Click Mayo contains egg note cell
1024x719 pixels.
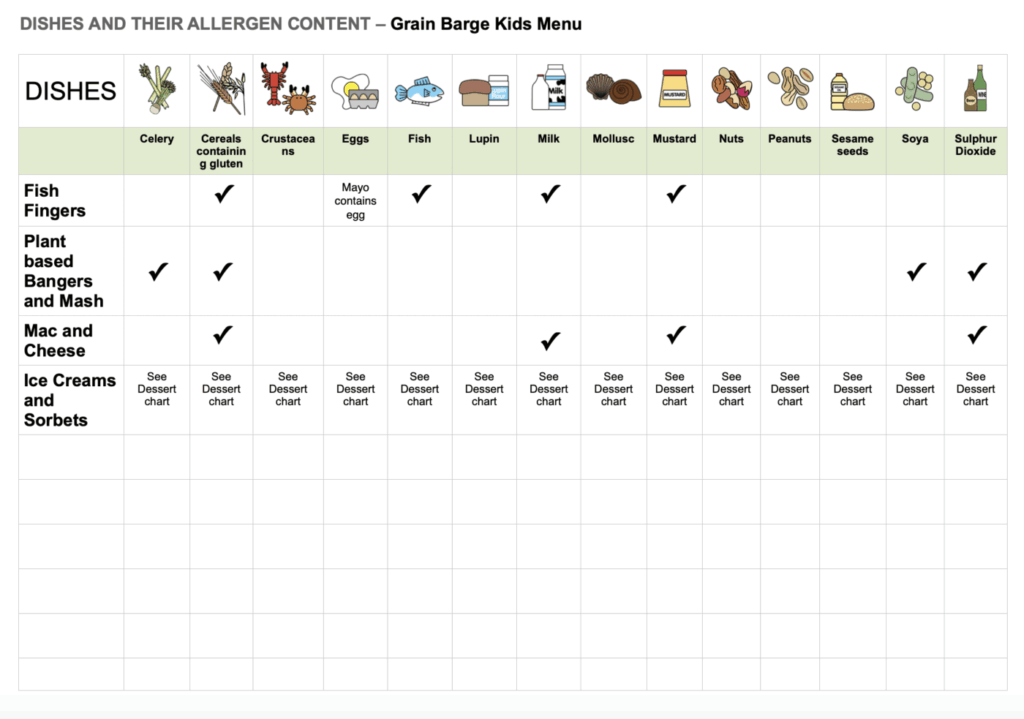[355, 201]
